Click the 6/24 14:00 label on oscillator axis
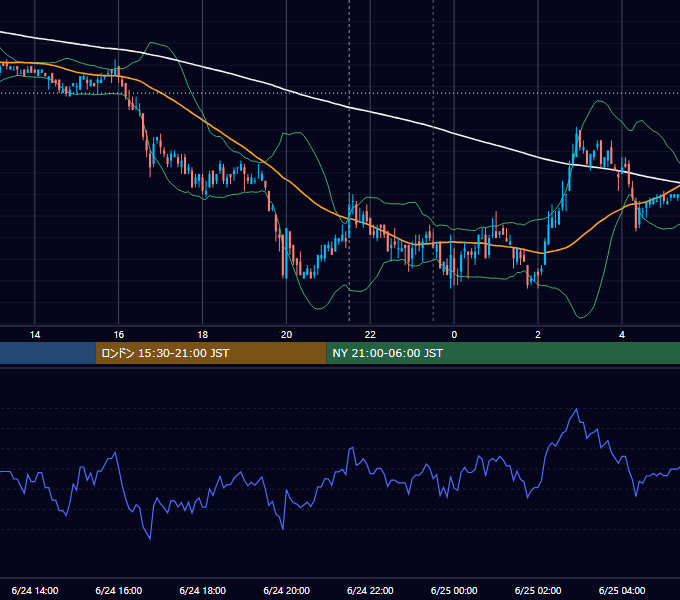Viewport: 680px width, 600px height. tap(35, 590)
